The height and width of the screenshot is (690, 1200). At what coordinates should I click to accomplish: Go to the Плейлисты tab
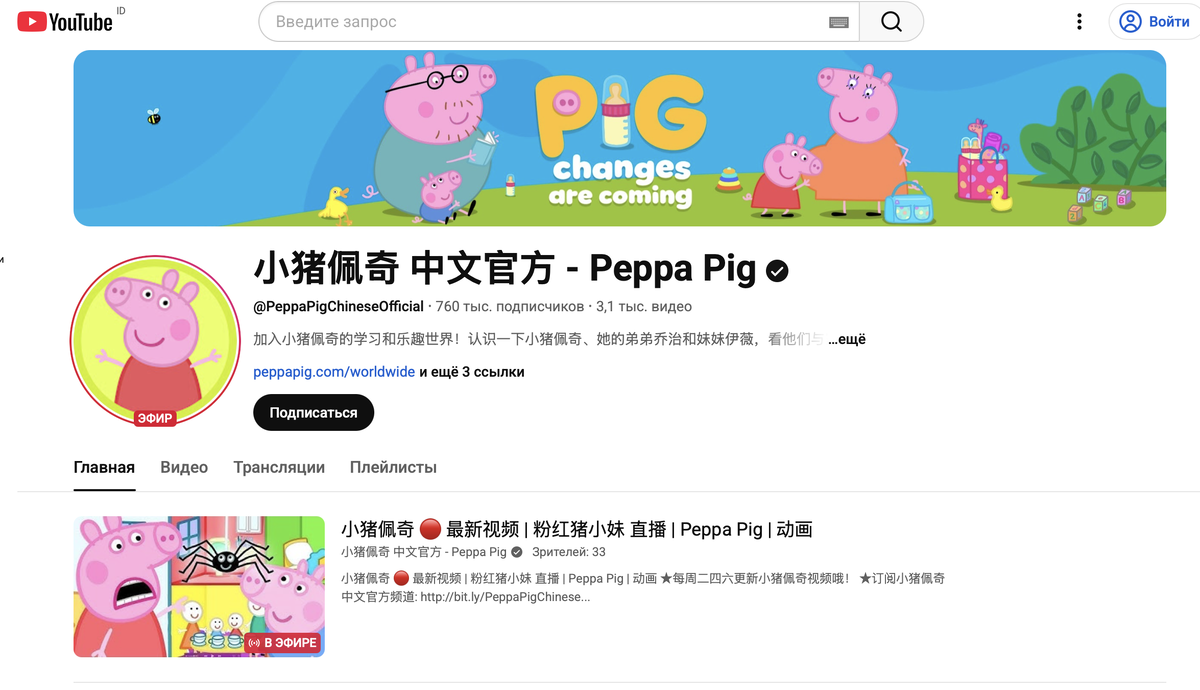393,467
